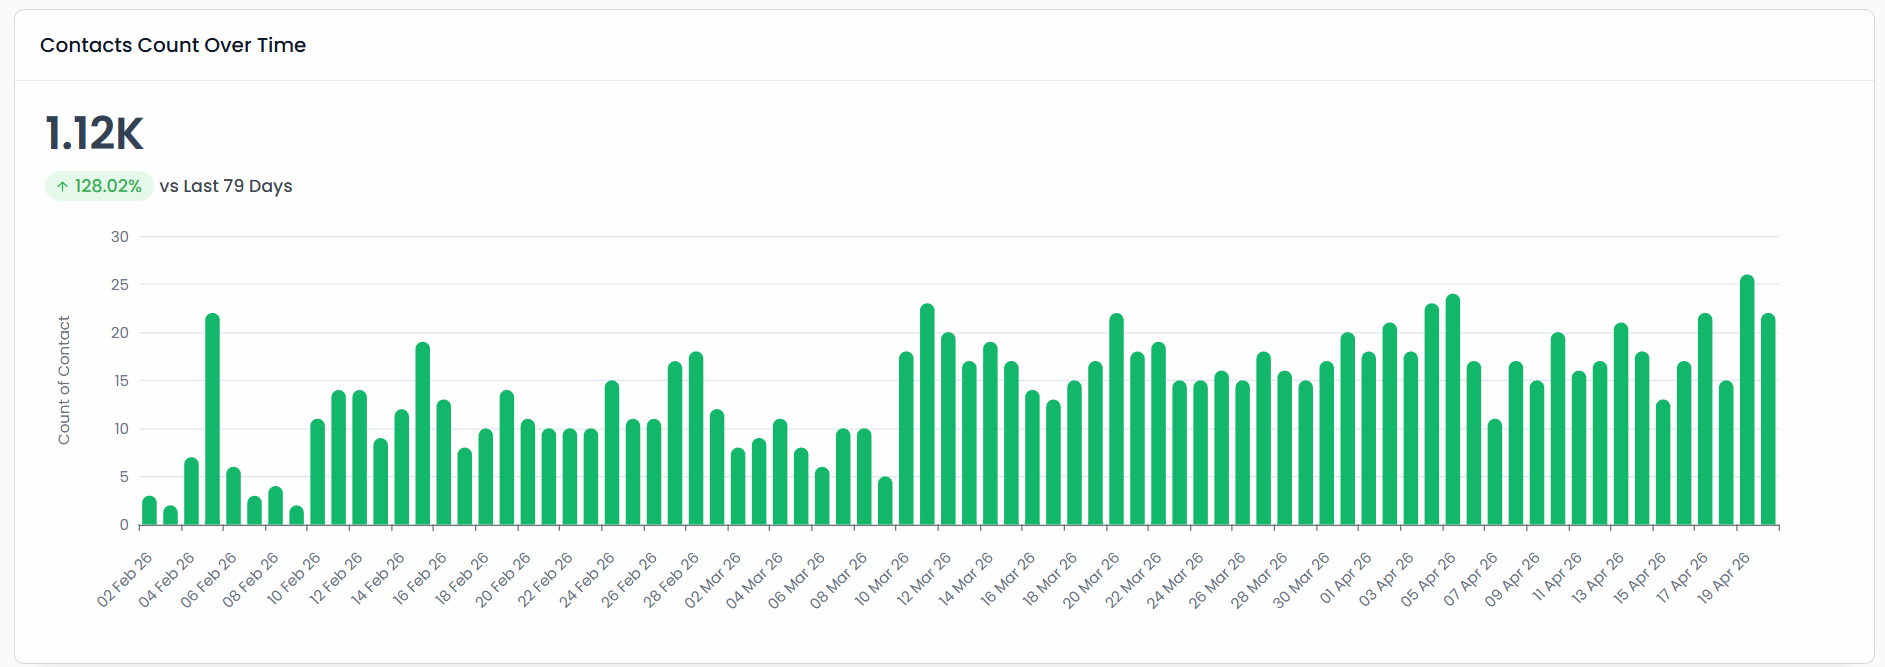The image size is (1885, 667).
Task: Click the 02 Feb 26 x-axis label
Action: [x=125, y=580]
